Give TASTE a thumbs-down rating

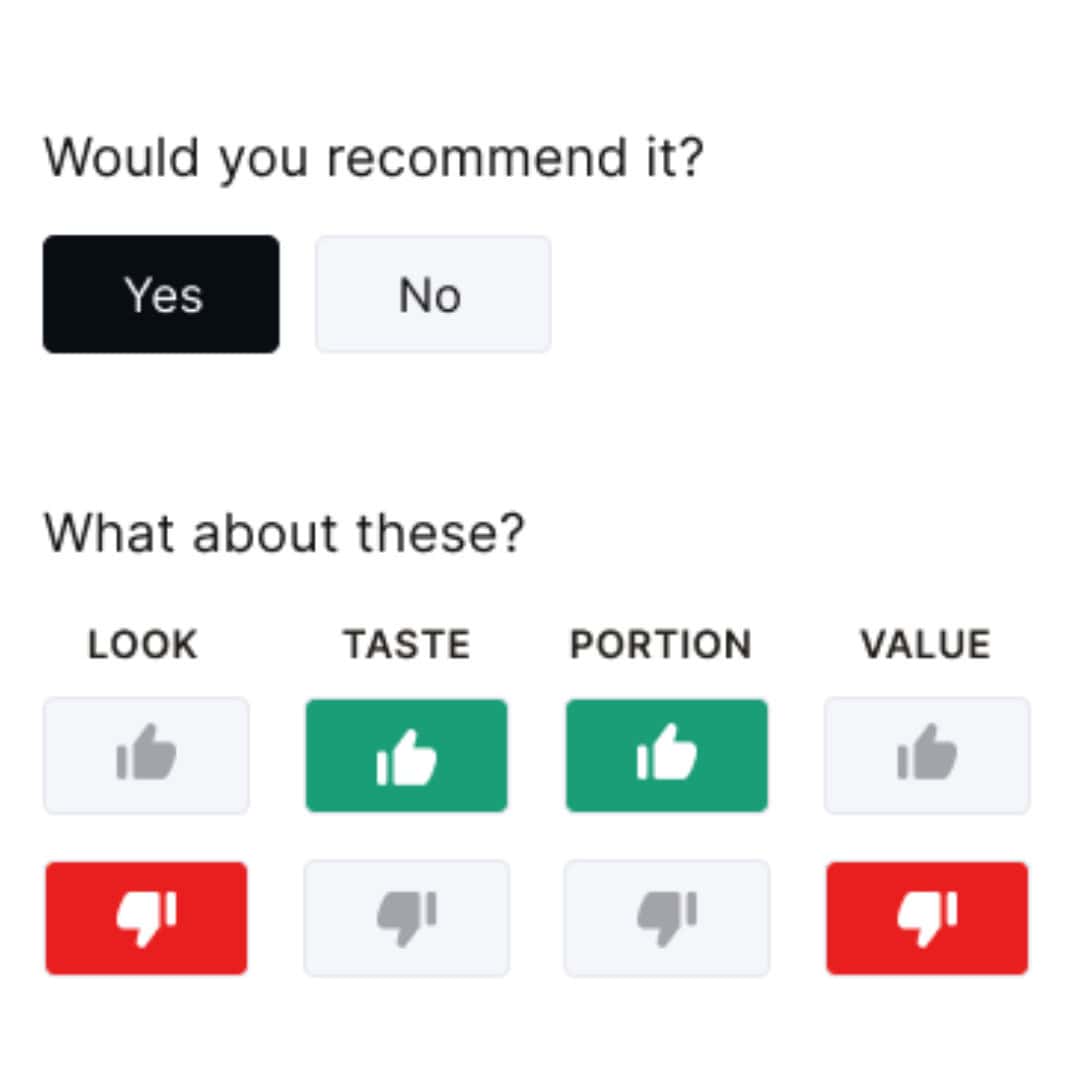(x=406, y=918)
